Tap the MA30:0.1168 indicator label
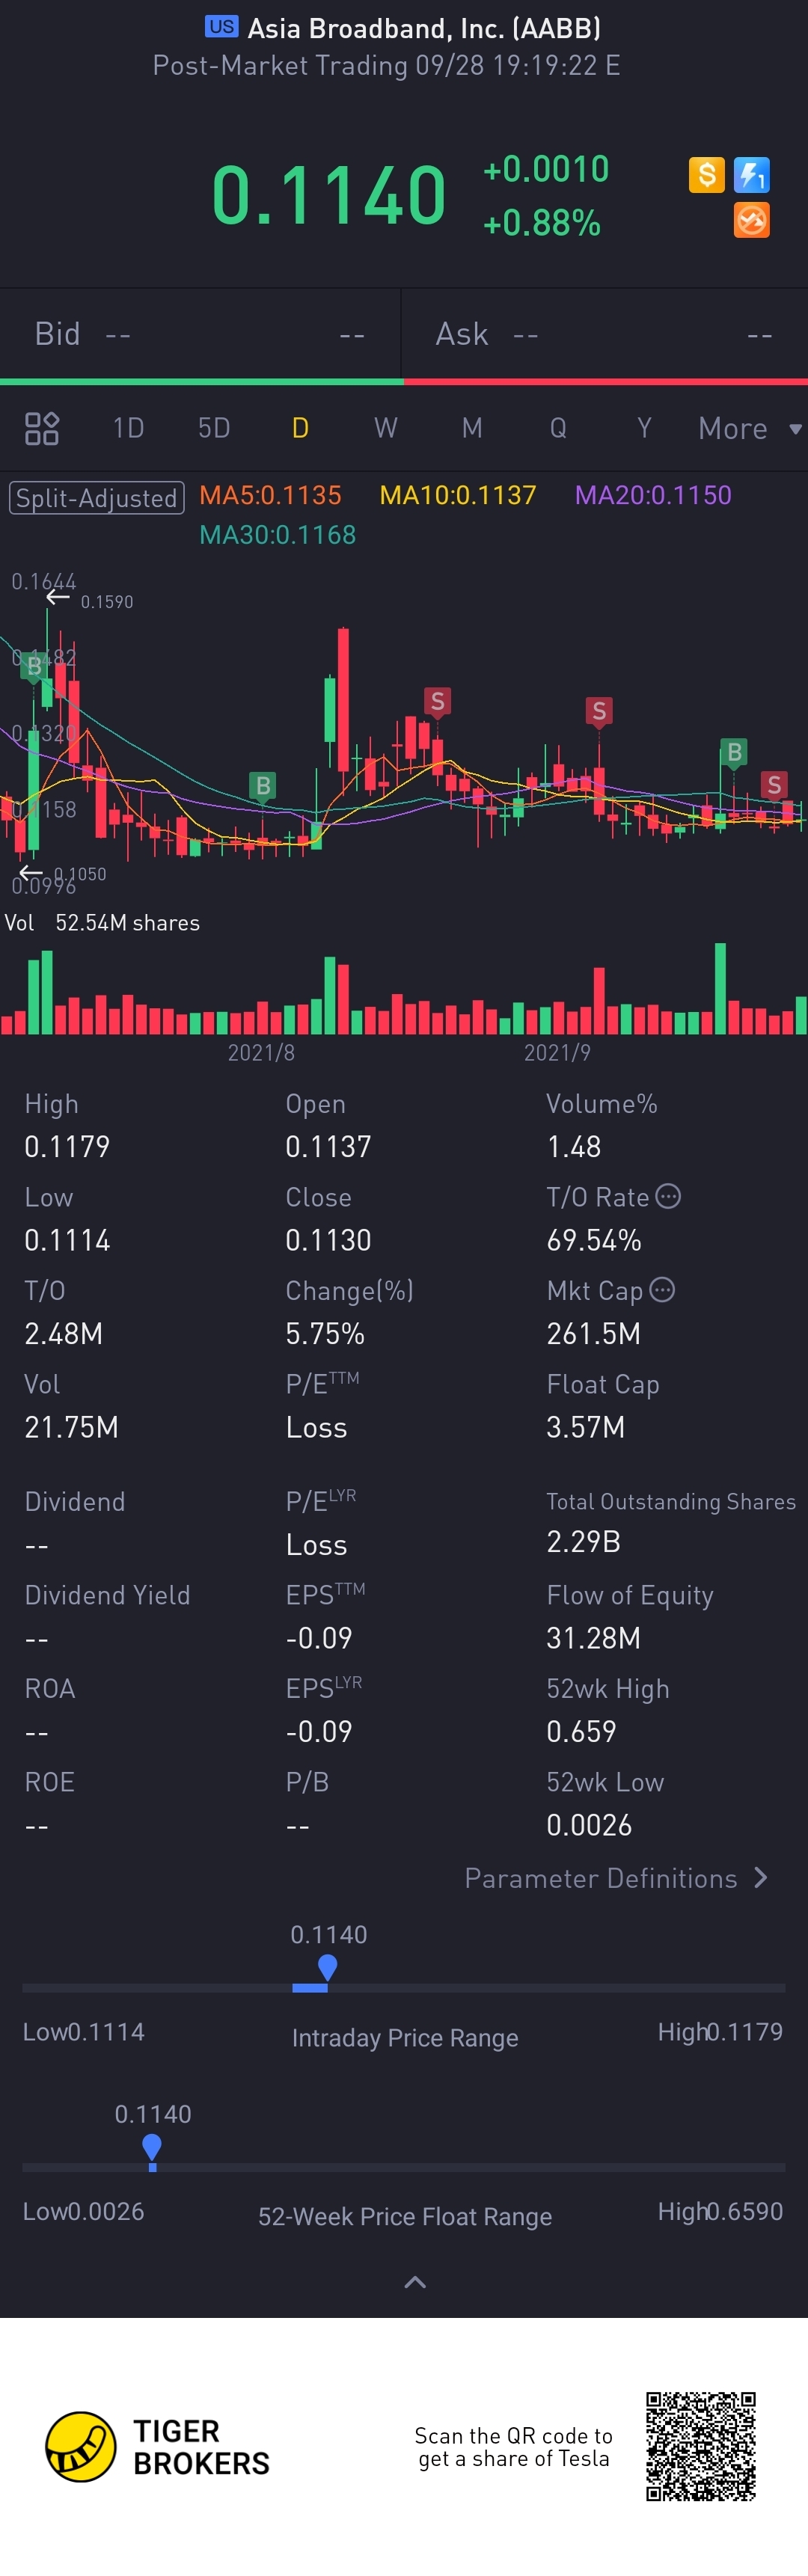The height and width of the screenshot is (2576, 808). (278, 535)
